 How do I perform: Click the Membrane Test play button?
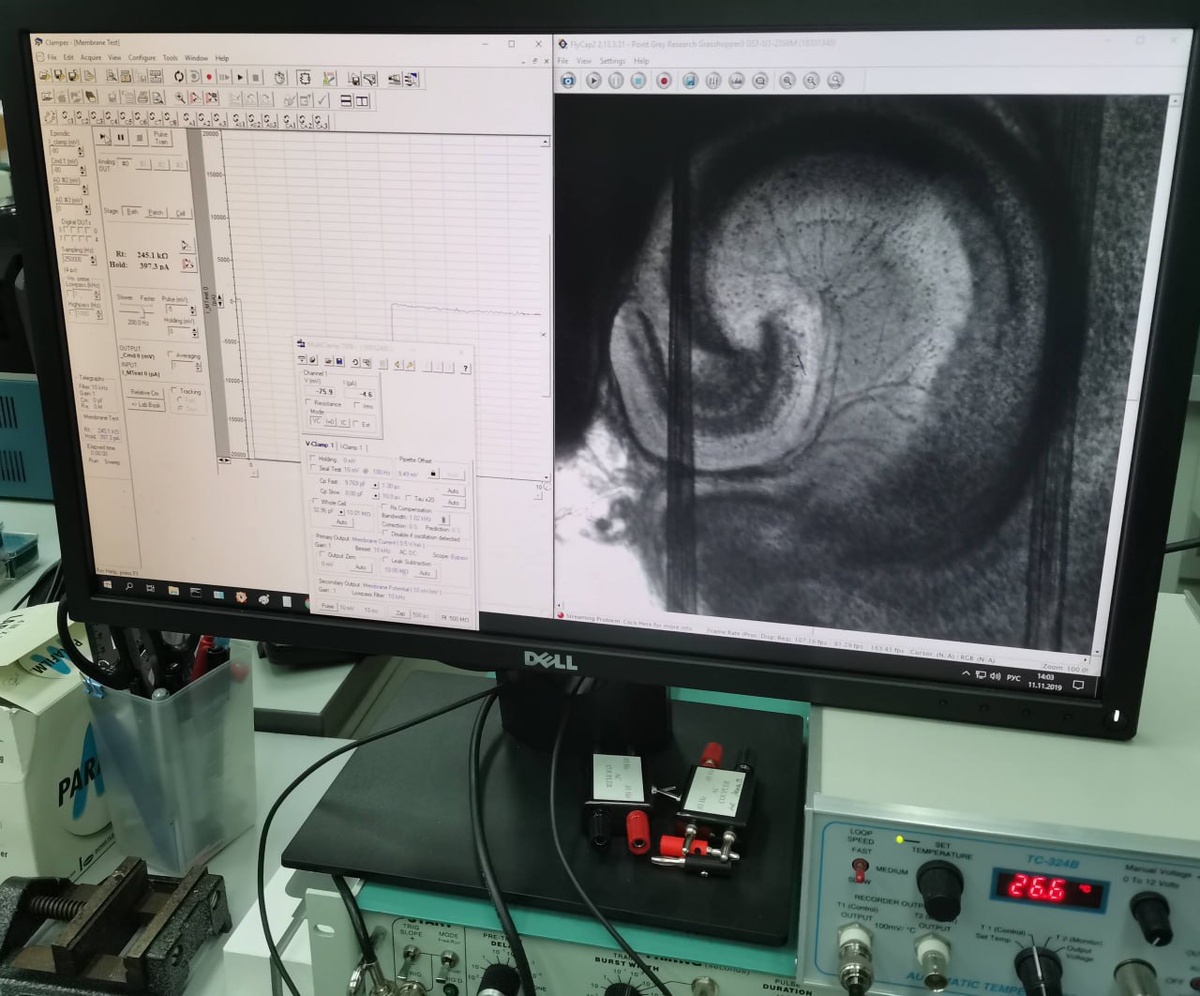point(103,137)
